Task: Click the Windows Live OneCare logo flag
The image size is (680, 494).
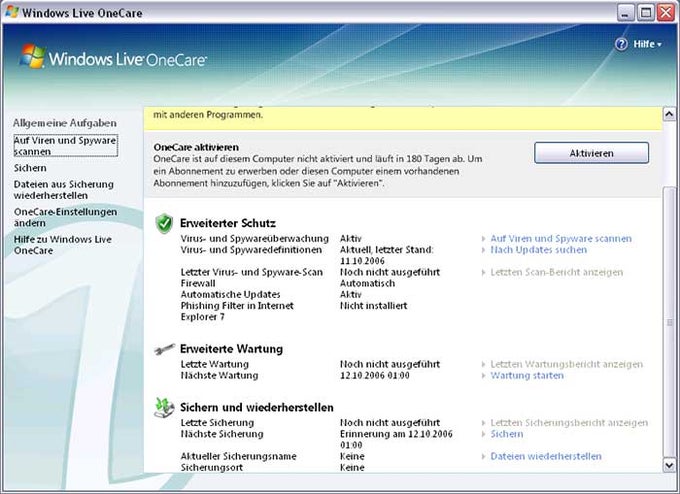Action: tap(33, 56)
